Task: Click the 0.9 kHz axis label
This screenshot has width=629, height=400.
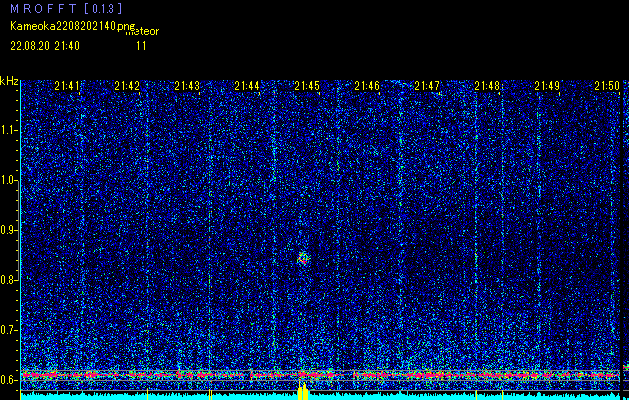Action: click(9, 230)
